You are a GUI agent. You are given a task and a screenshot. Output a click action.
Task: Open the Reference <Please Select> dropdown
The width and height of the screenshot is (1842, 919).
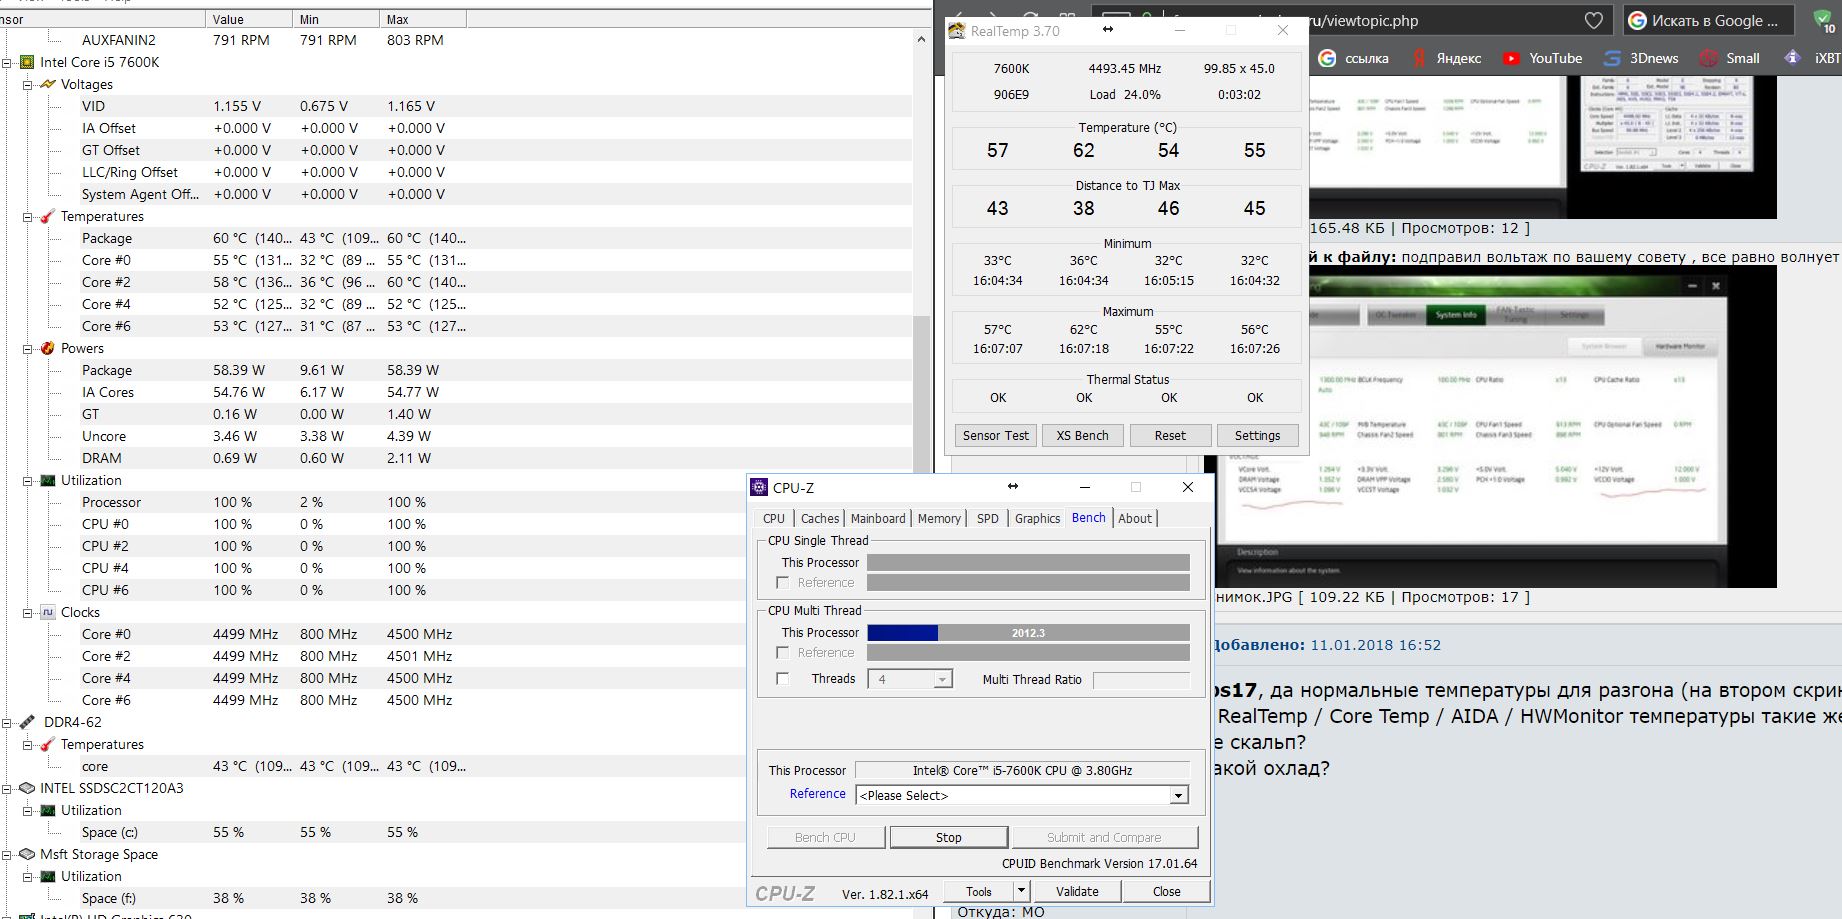(x=1179, y=795)
